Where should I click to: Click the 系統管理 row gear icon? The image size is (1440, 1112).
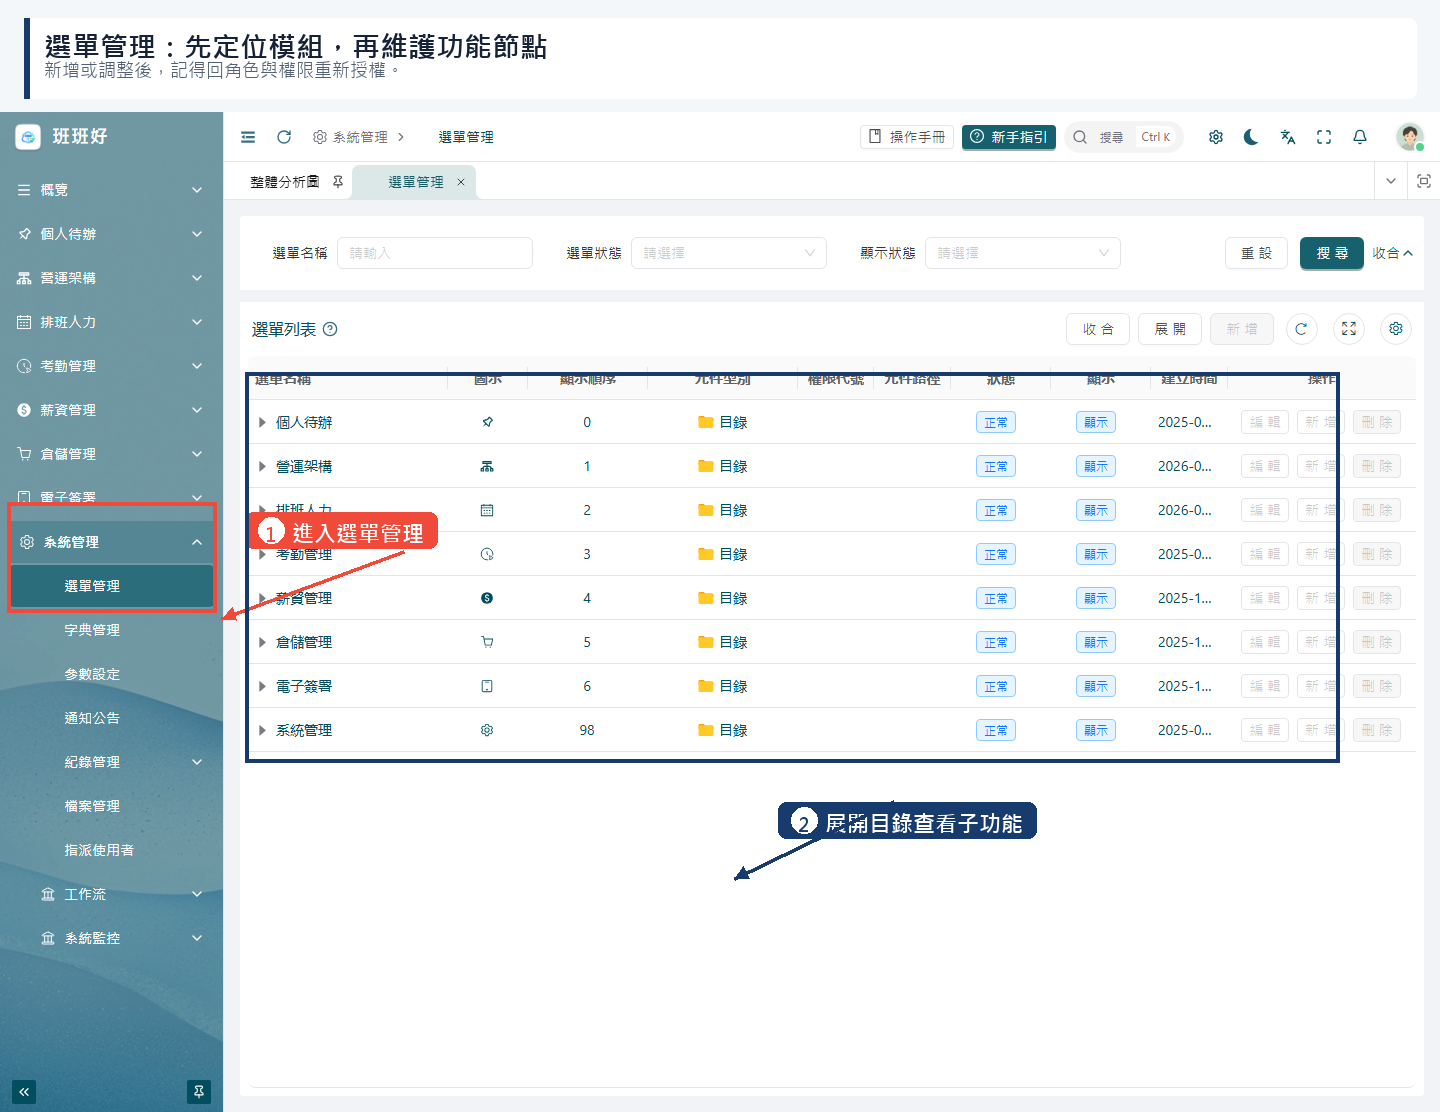487,730
